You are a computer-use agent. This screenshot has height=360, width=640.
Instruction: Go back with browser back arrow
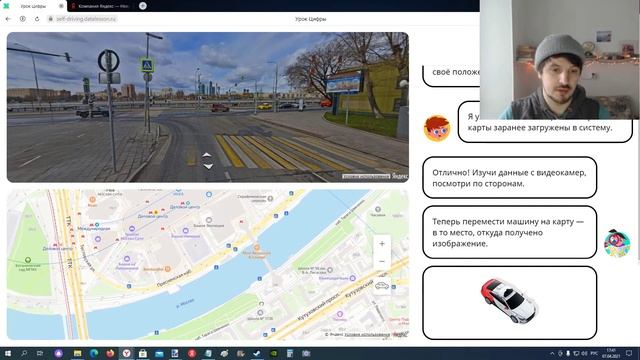[x=8, y=19]
